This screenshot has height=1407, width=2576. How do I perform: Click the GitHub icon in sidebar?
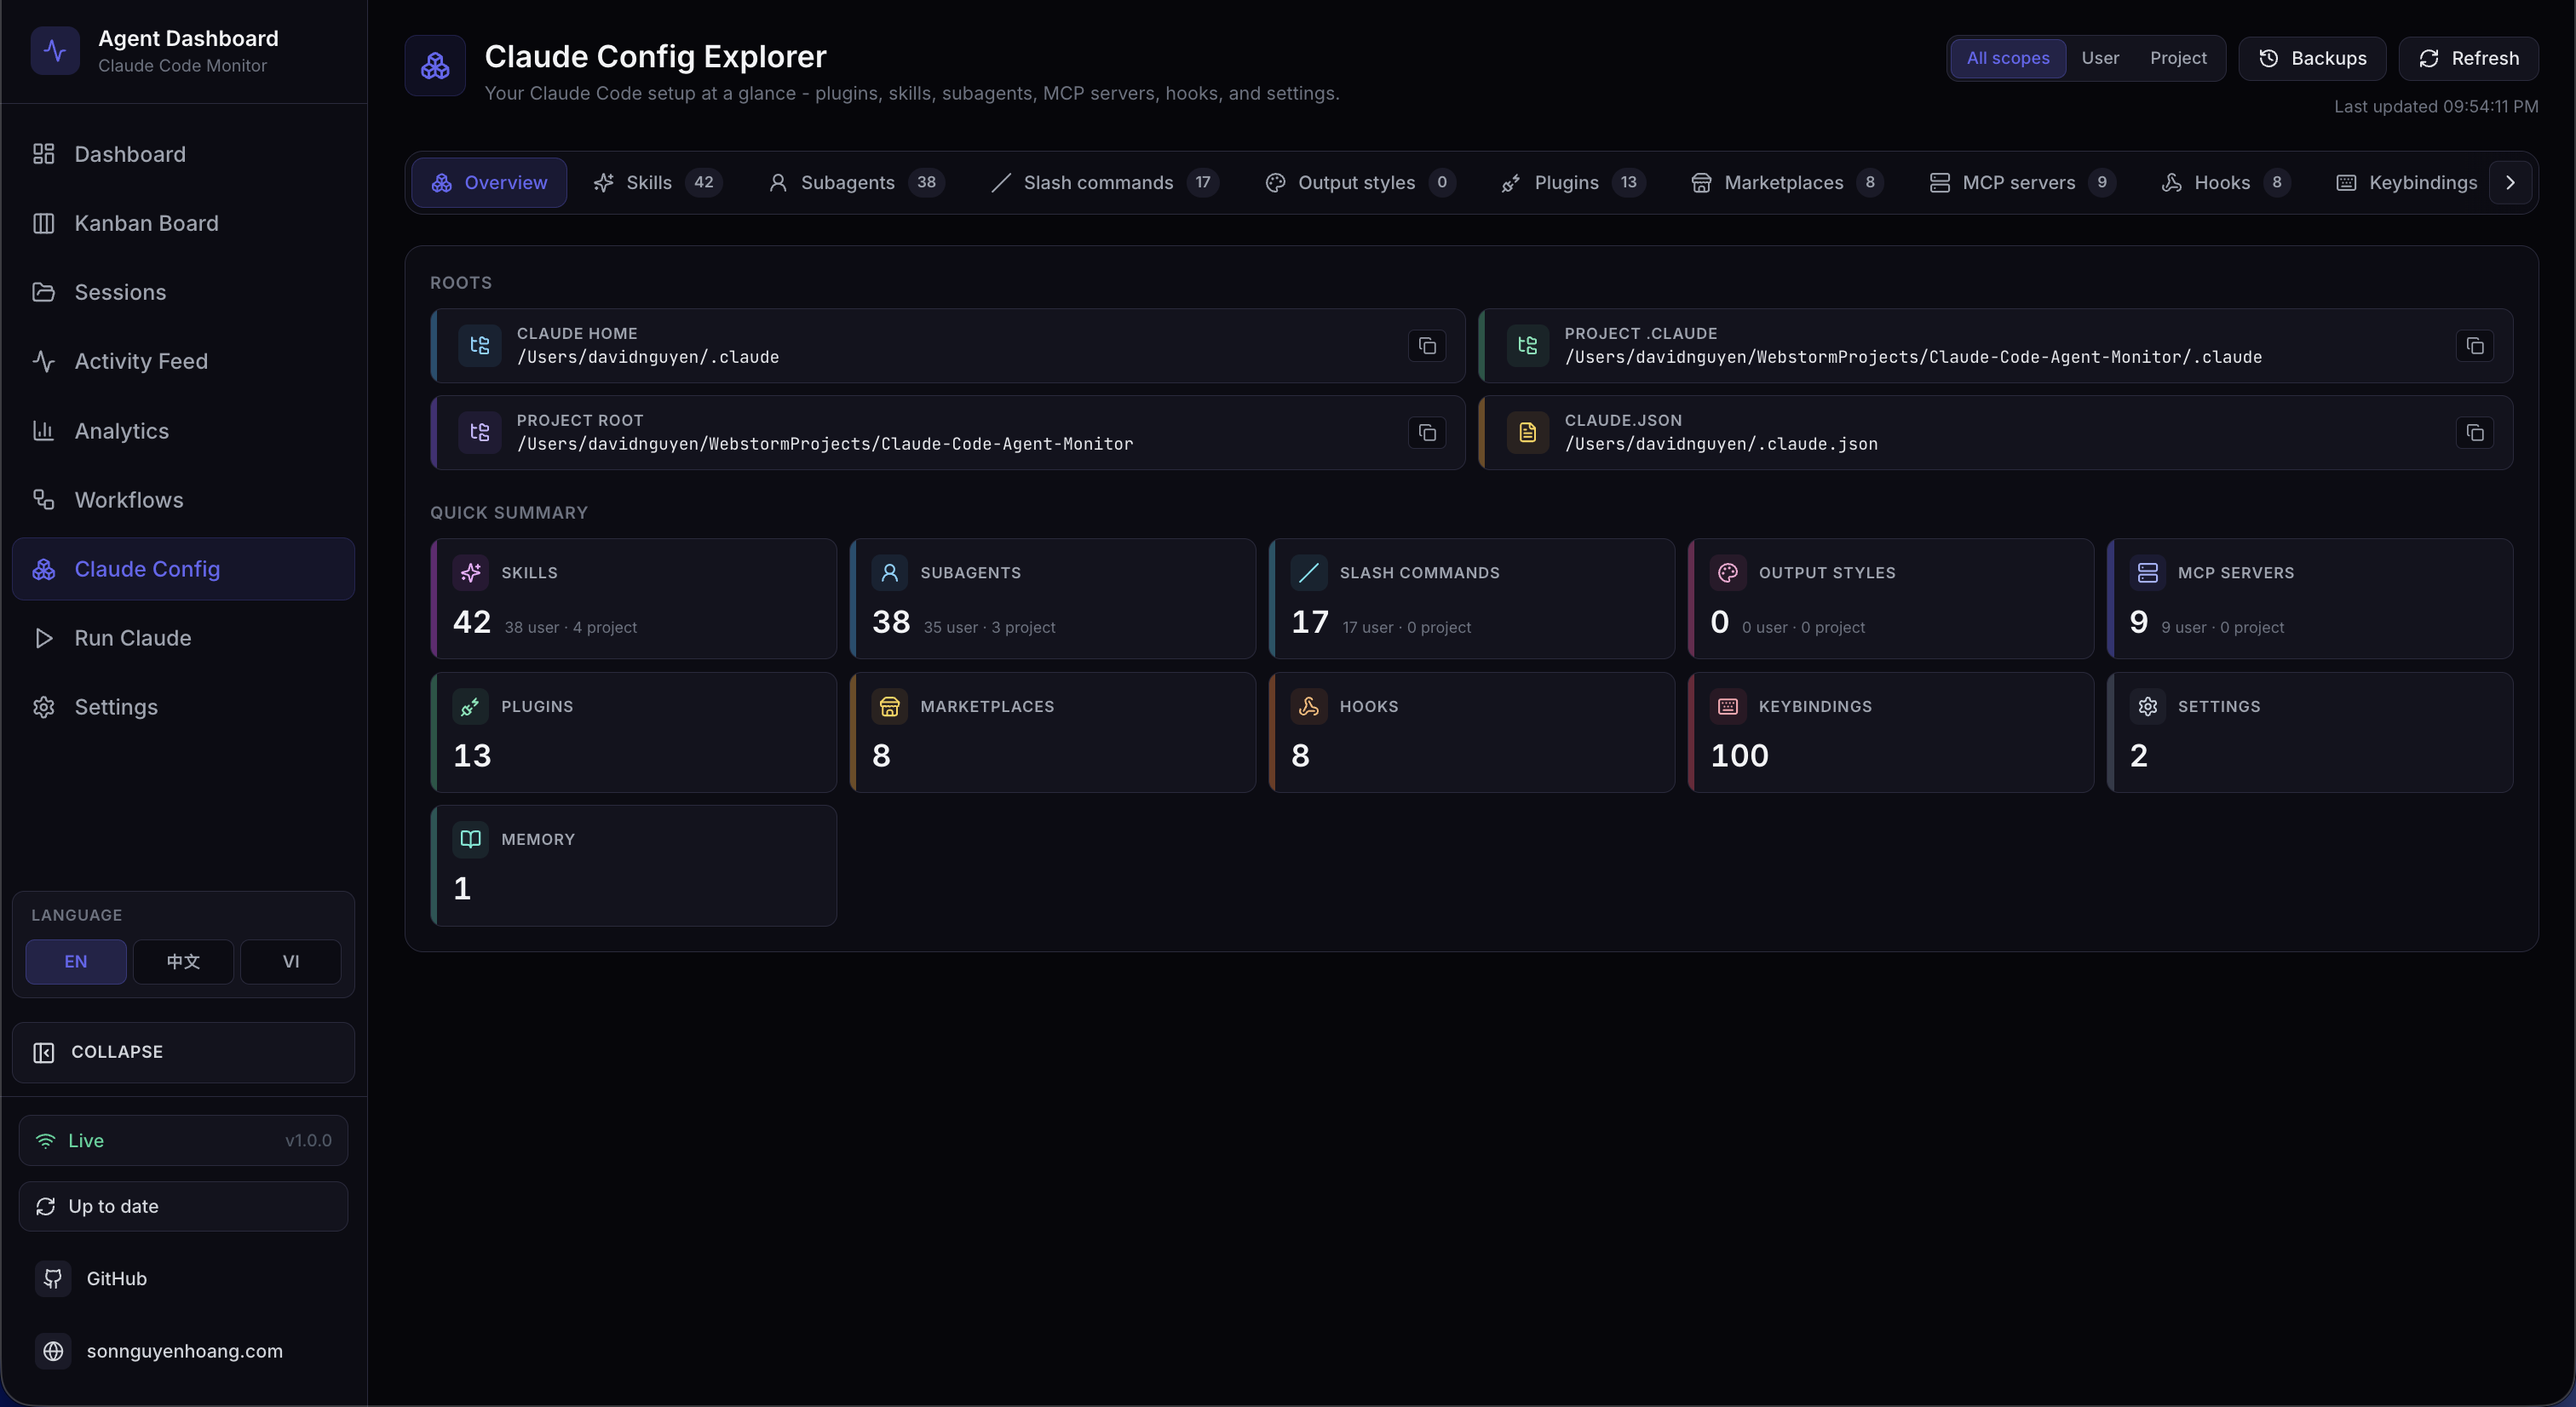[x=53, y=1279]
